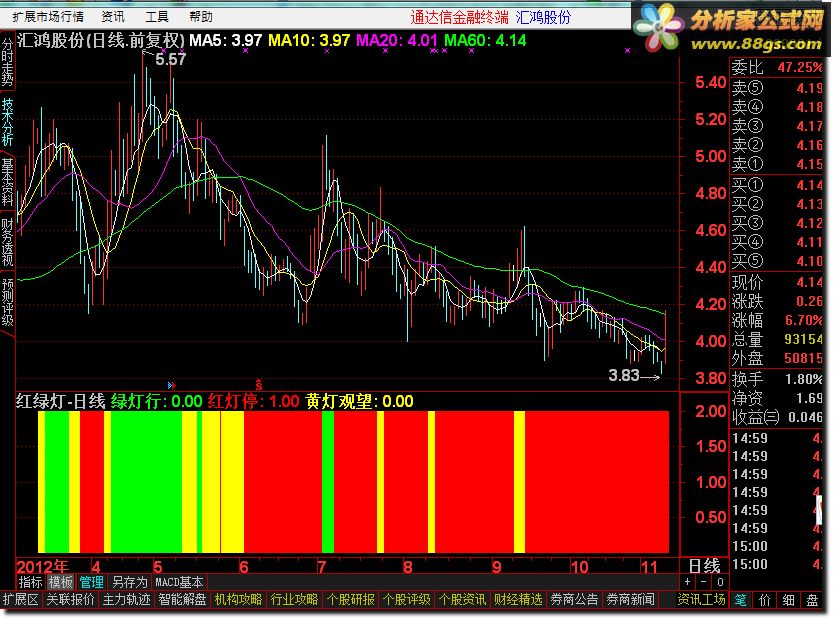Image resolution: width=833 pixels, height=619 pixels.
Task: Select the 模板 tab
Action: pos(61,582)
